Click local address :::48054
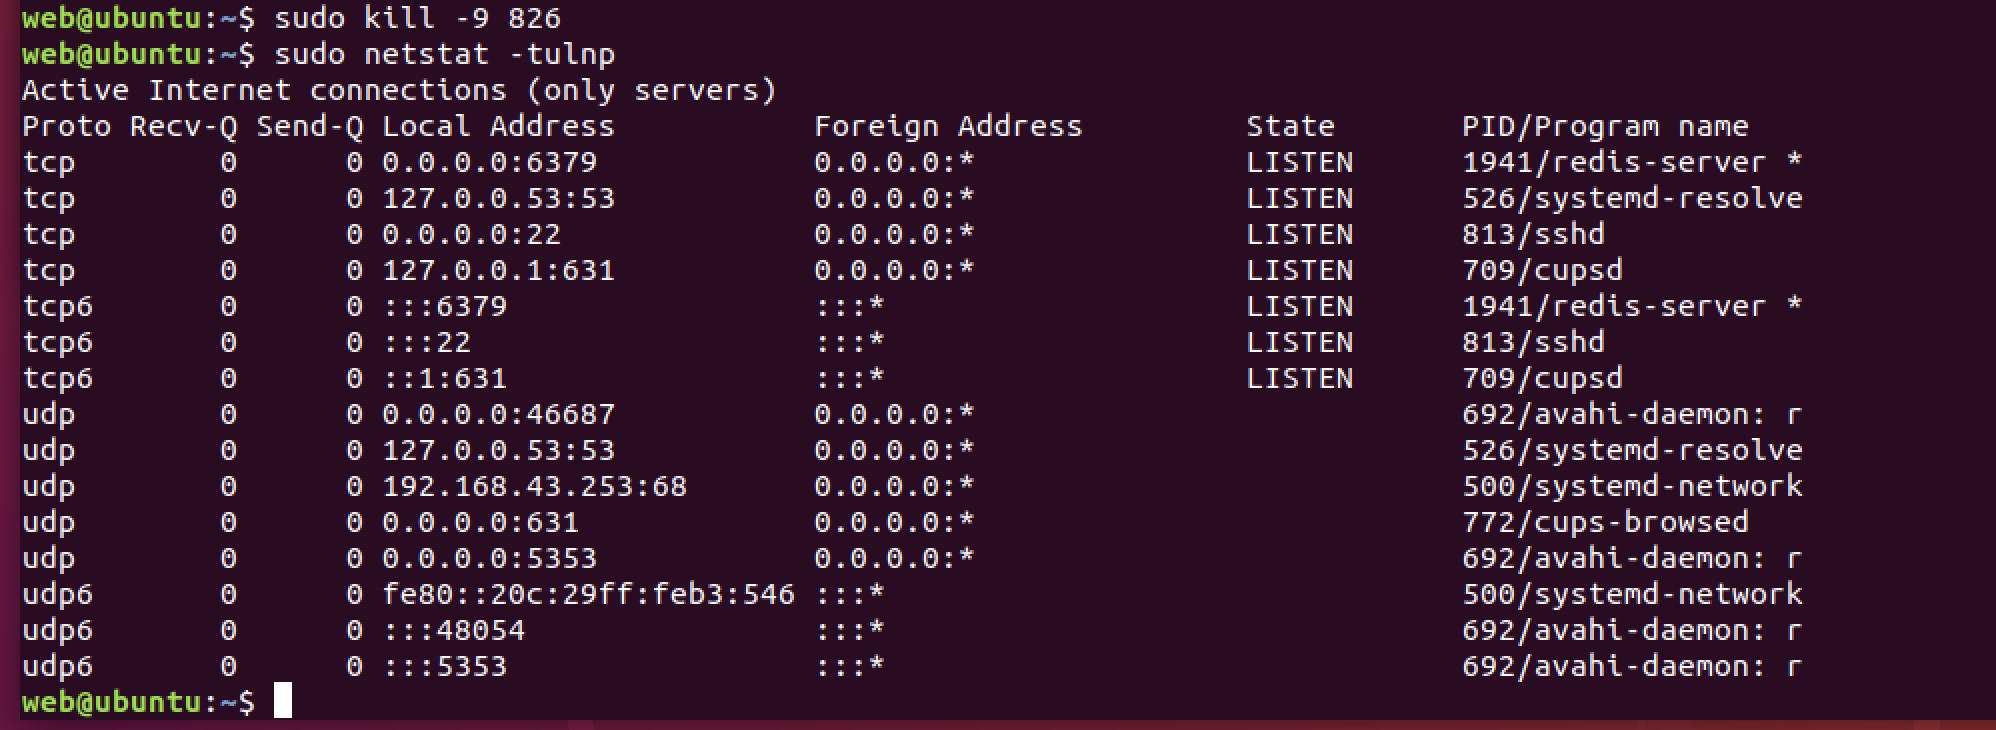The width and height of the screenshot is (1996, 730). 453,630
